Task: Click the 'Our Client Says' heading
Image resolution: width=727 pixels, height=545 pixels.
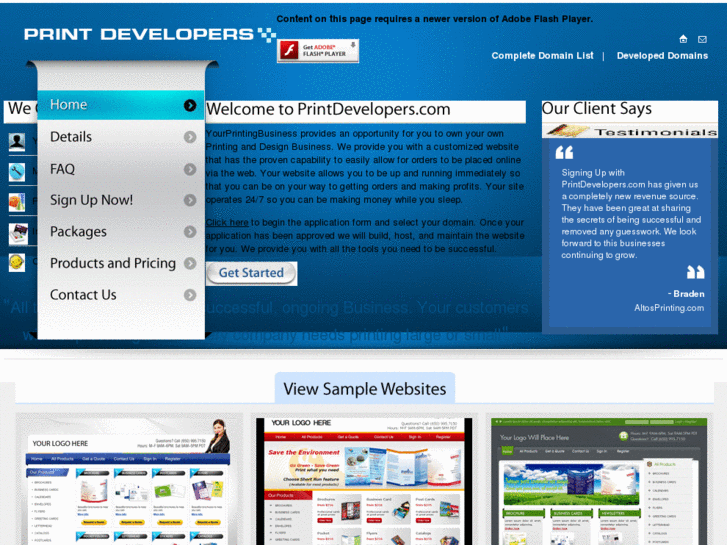Action: (x=597, y=109)
